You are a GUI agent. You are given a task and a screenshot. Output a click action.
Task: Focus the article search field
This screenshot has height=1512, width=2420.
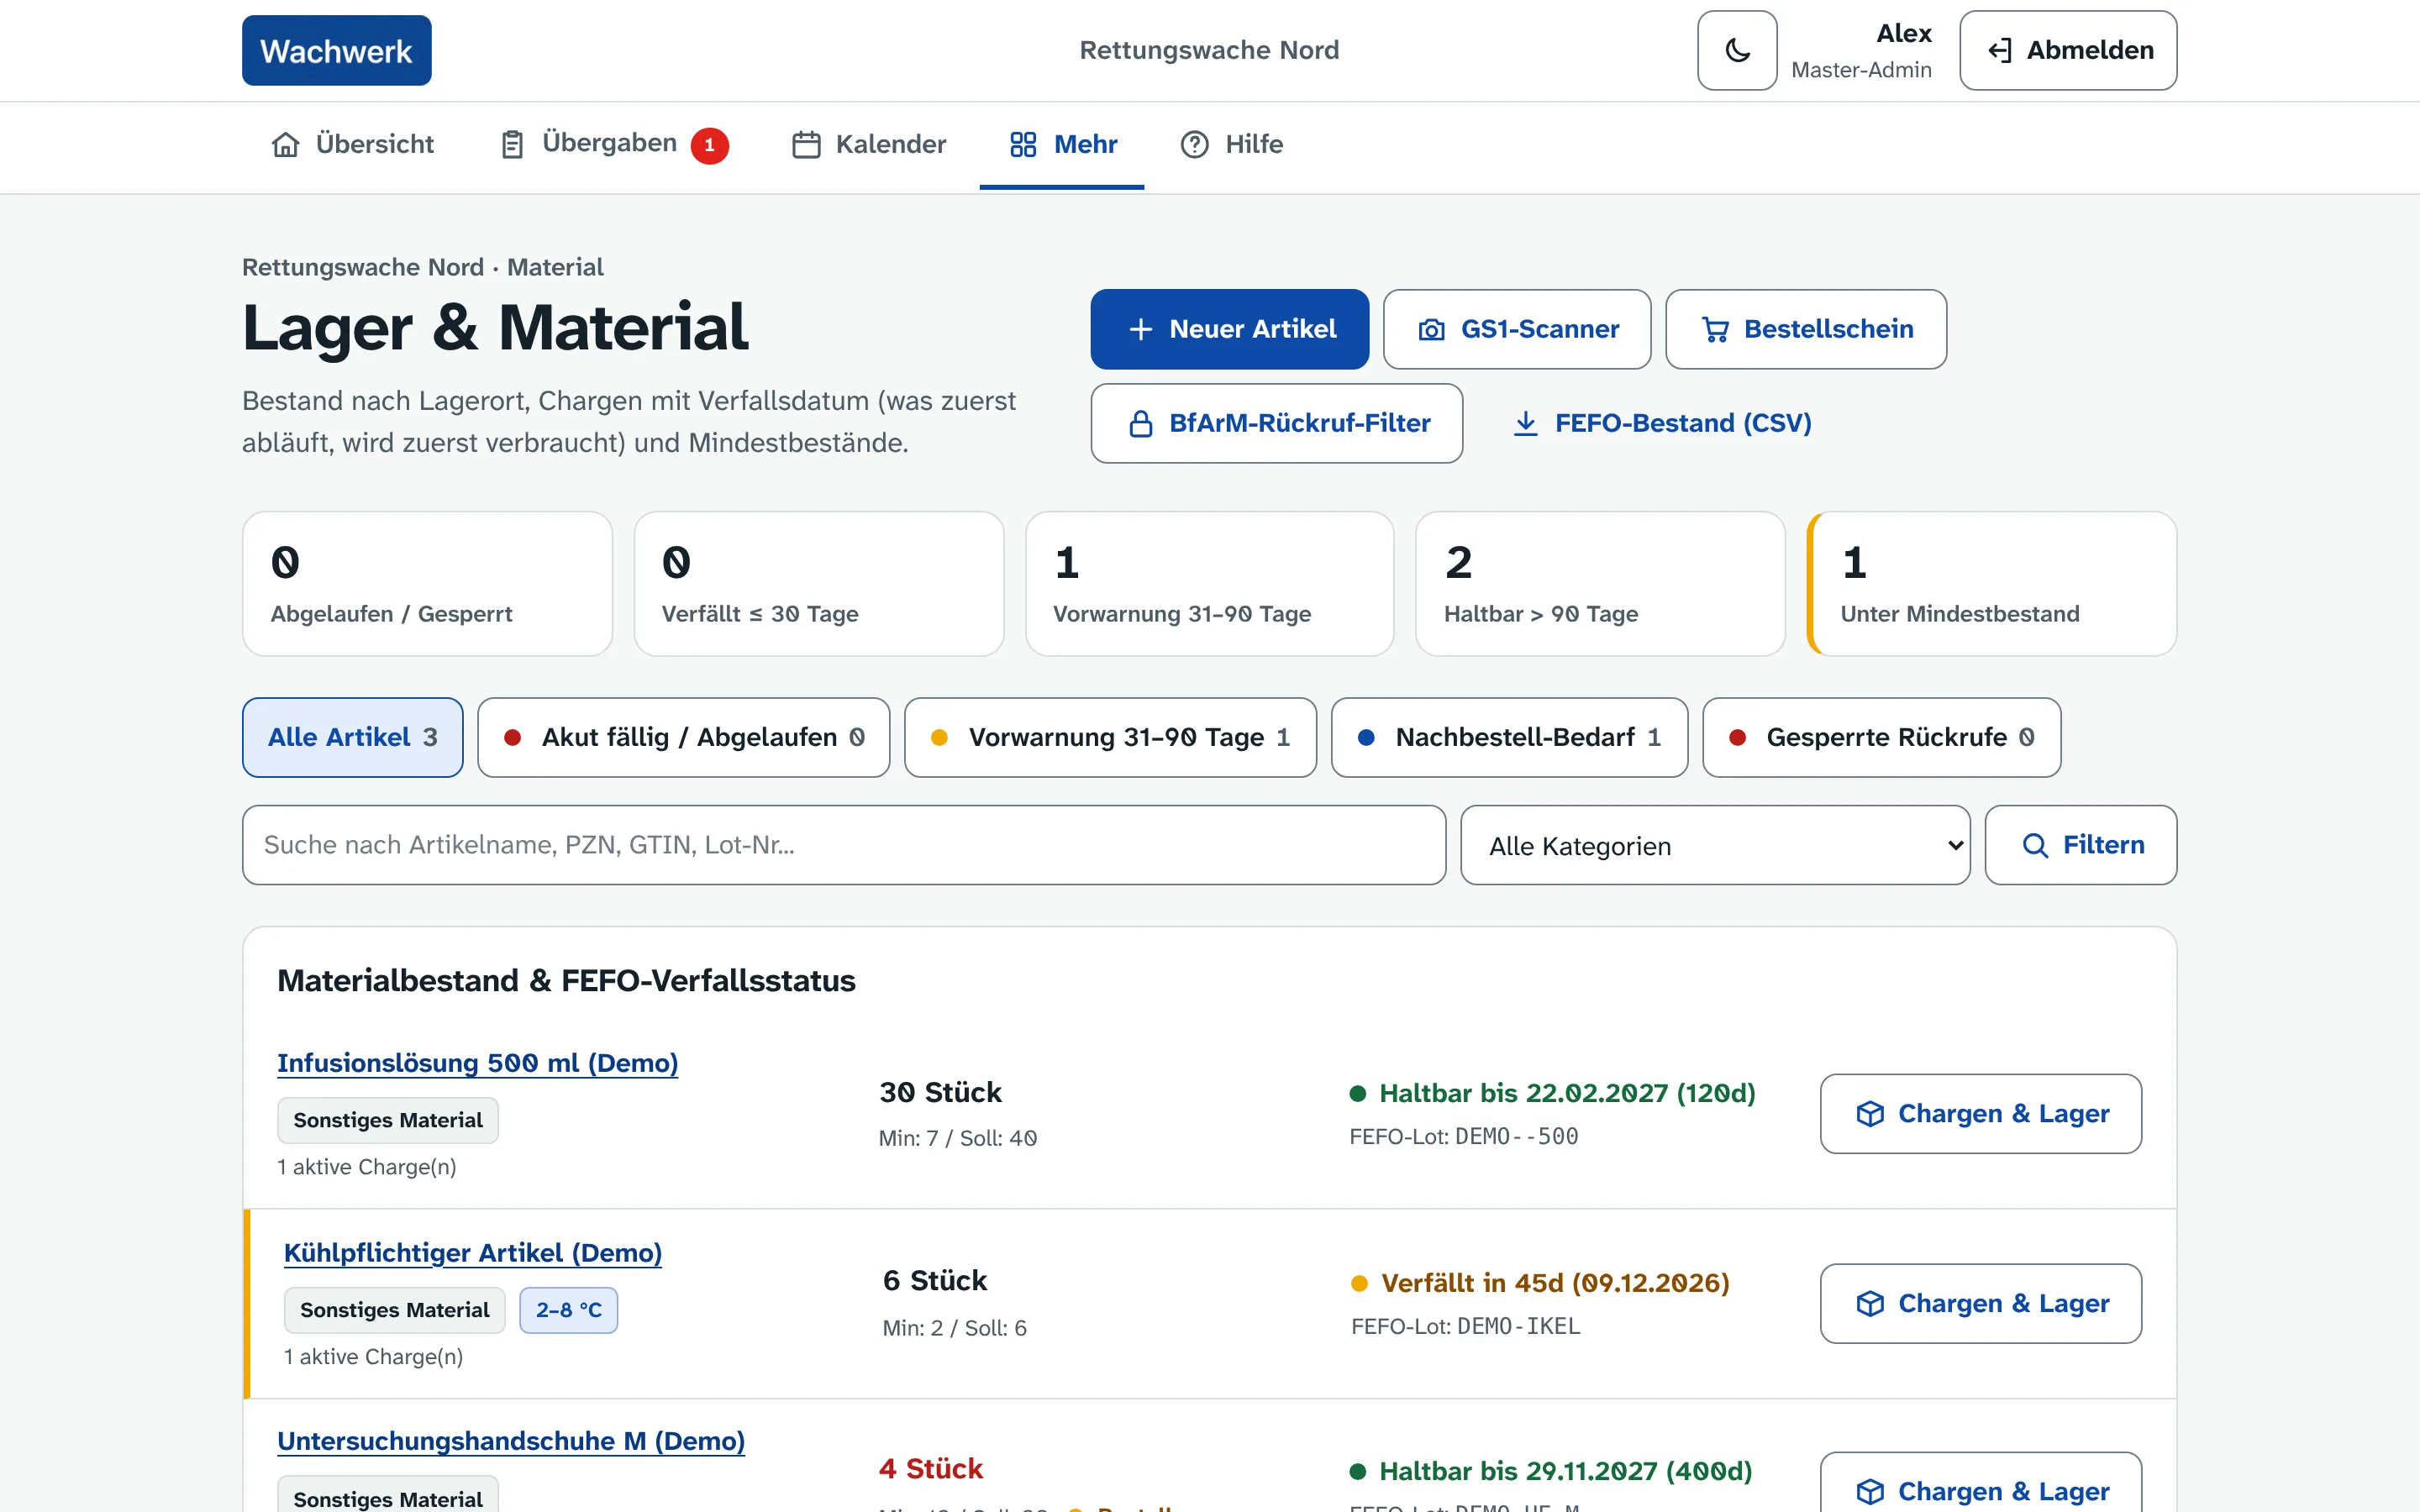(844, 845)
